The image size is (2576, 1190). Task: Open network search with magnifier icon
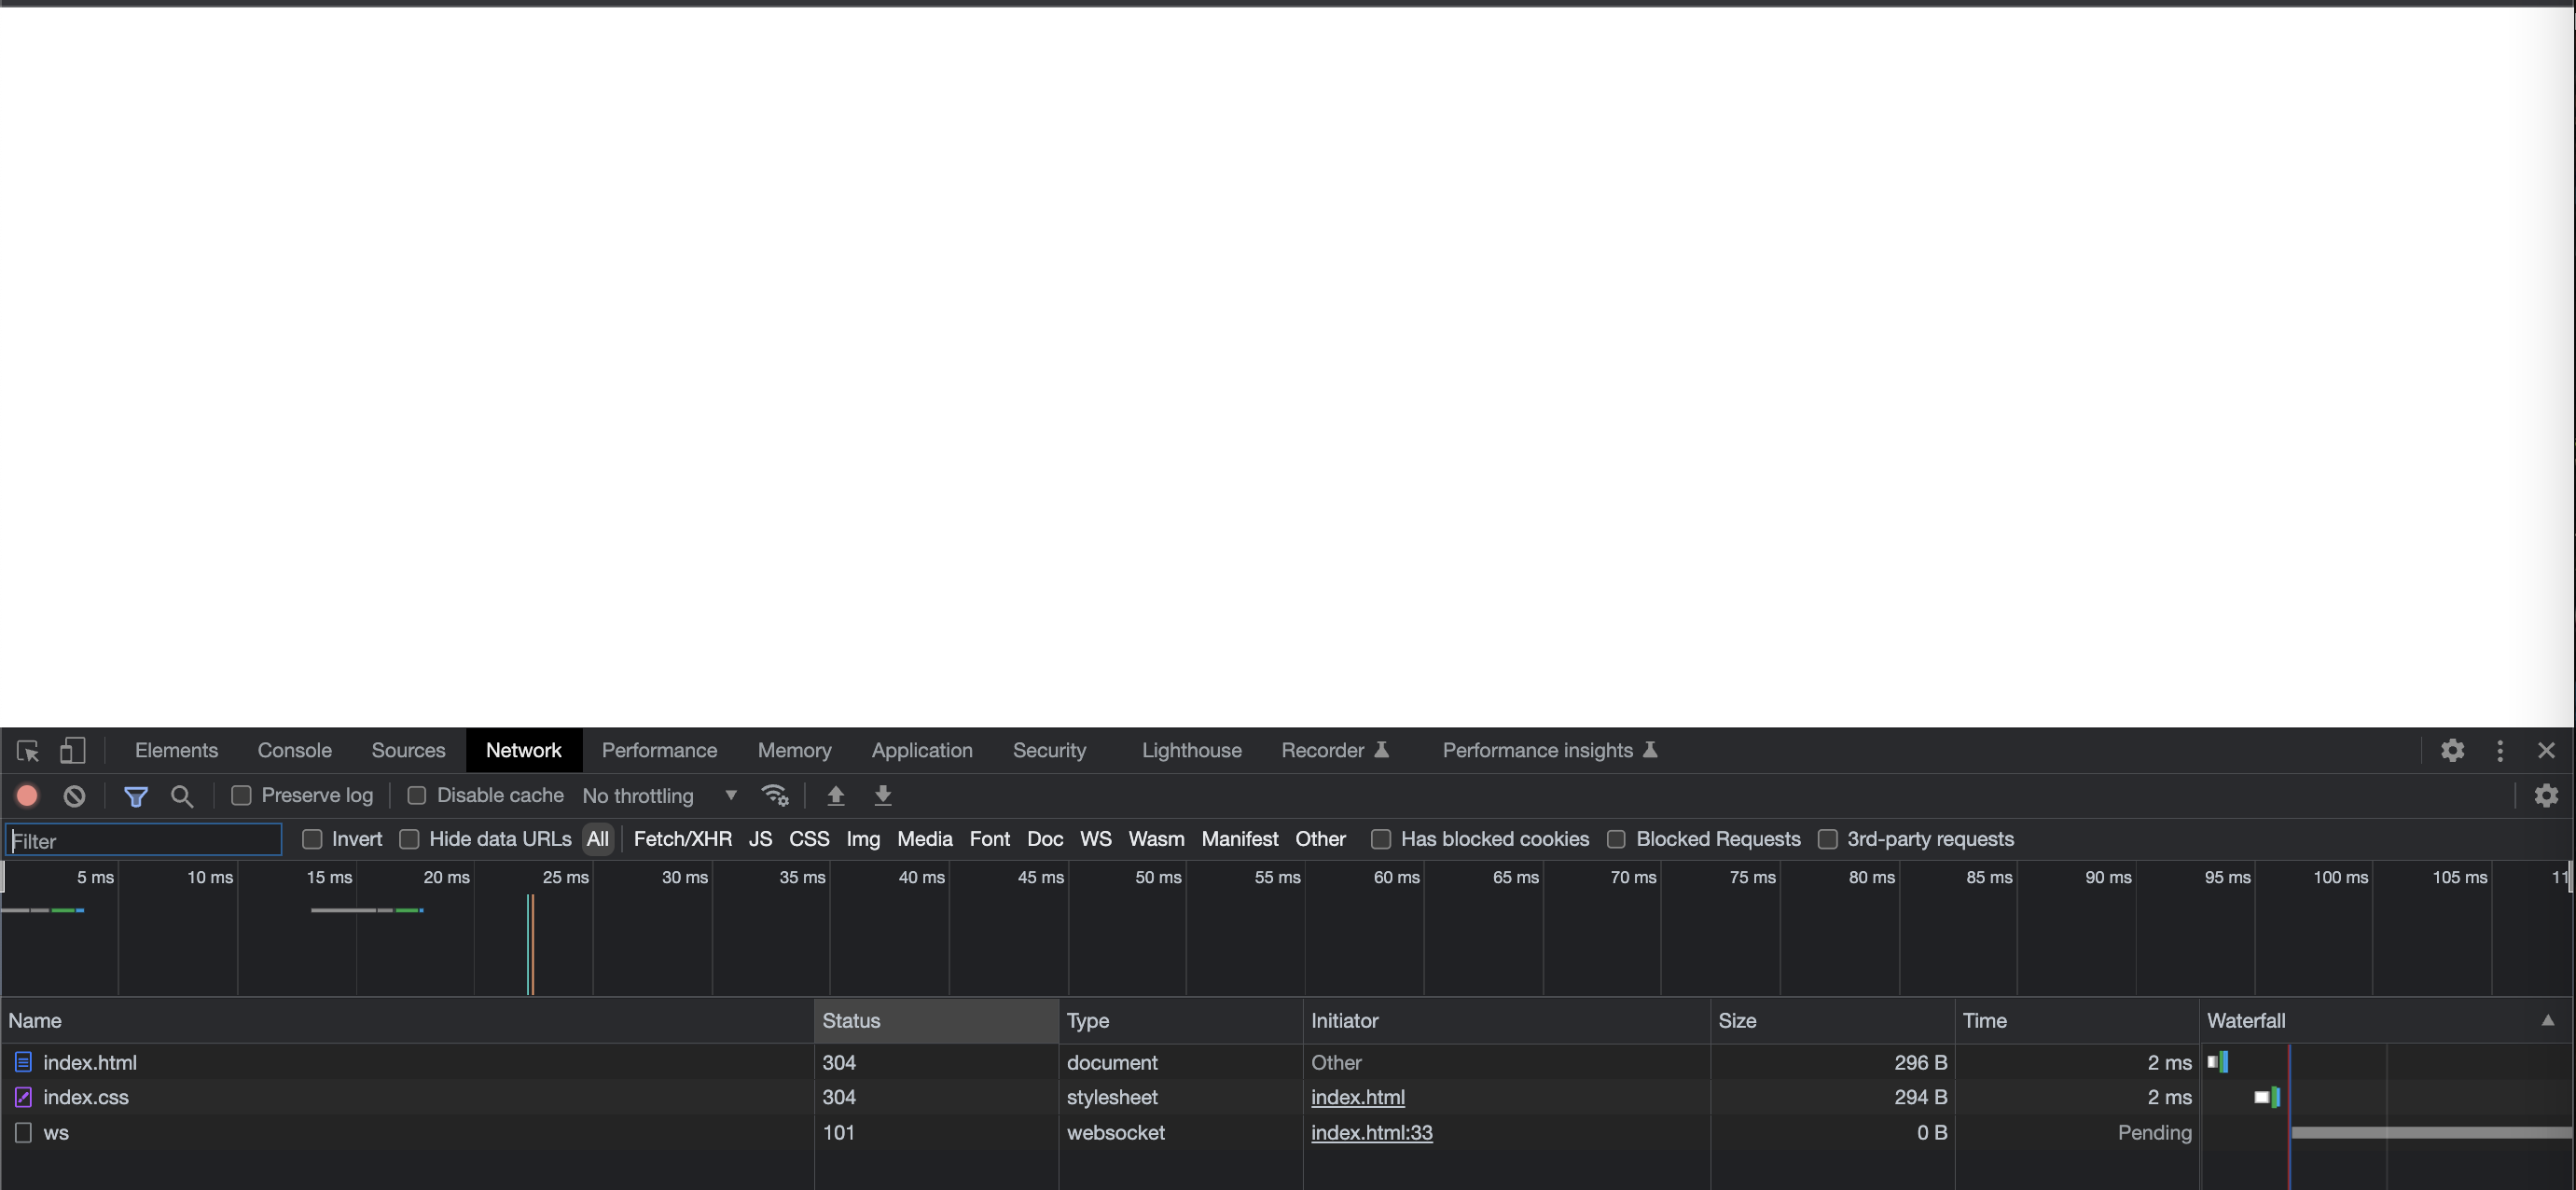point(182,796)
